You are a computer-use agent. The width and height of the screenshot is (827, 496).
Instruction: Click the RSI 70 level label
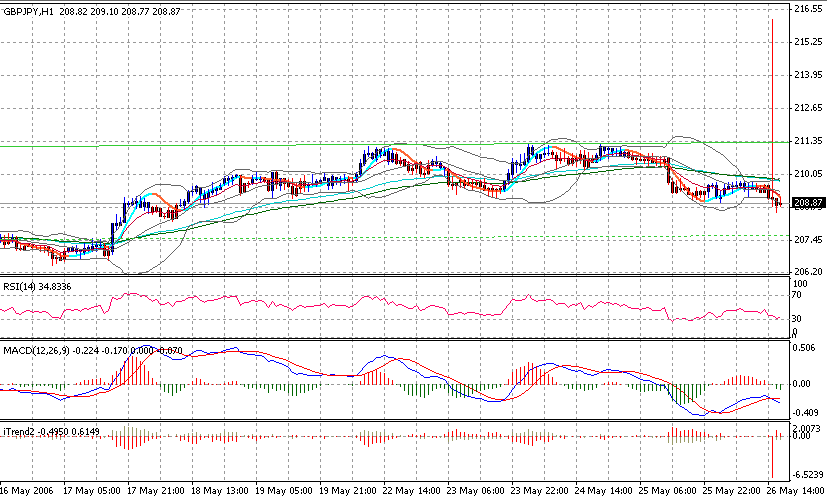799,295
